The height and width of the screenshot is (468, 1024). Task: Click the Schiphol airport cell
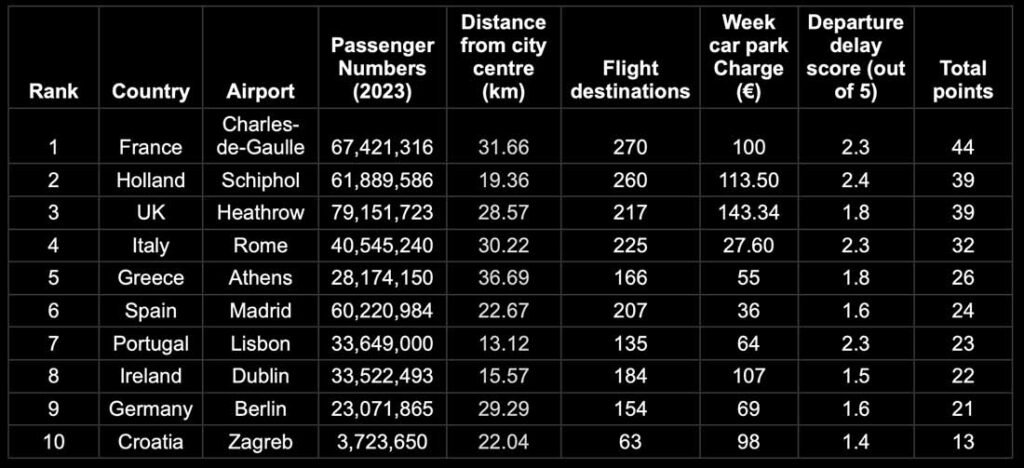[261, 180]
